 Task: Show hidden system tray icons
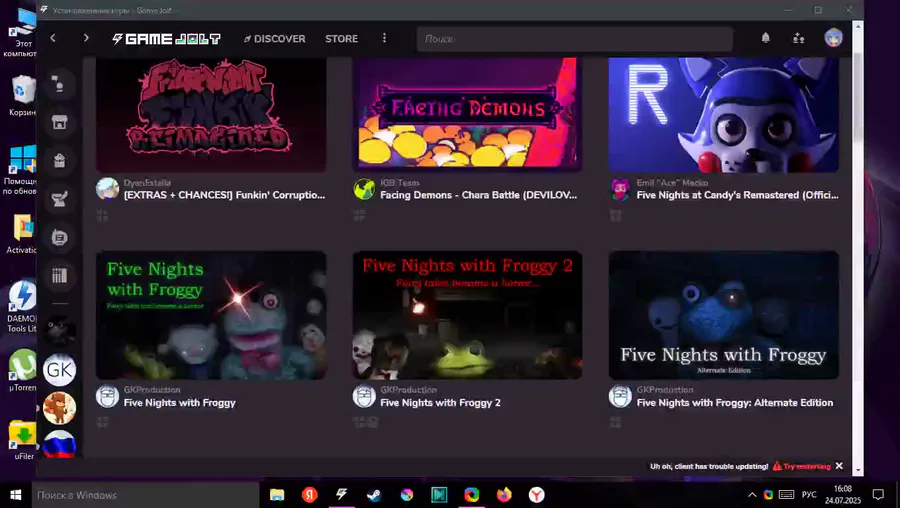pos(752,495)
